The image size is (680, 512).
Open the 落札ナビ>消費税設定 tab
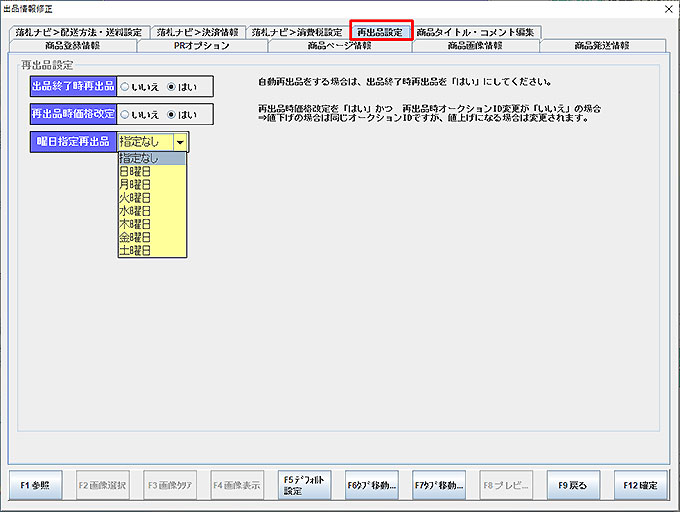point(297,33)
